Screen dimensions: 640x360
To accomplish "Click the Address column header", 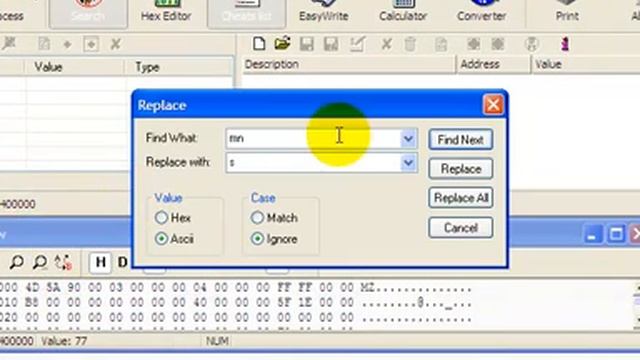I will coord(493,64).
